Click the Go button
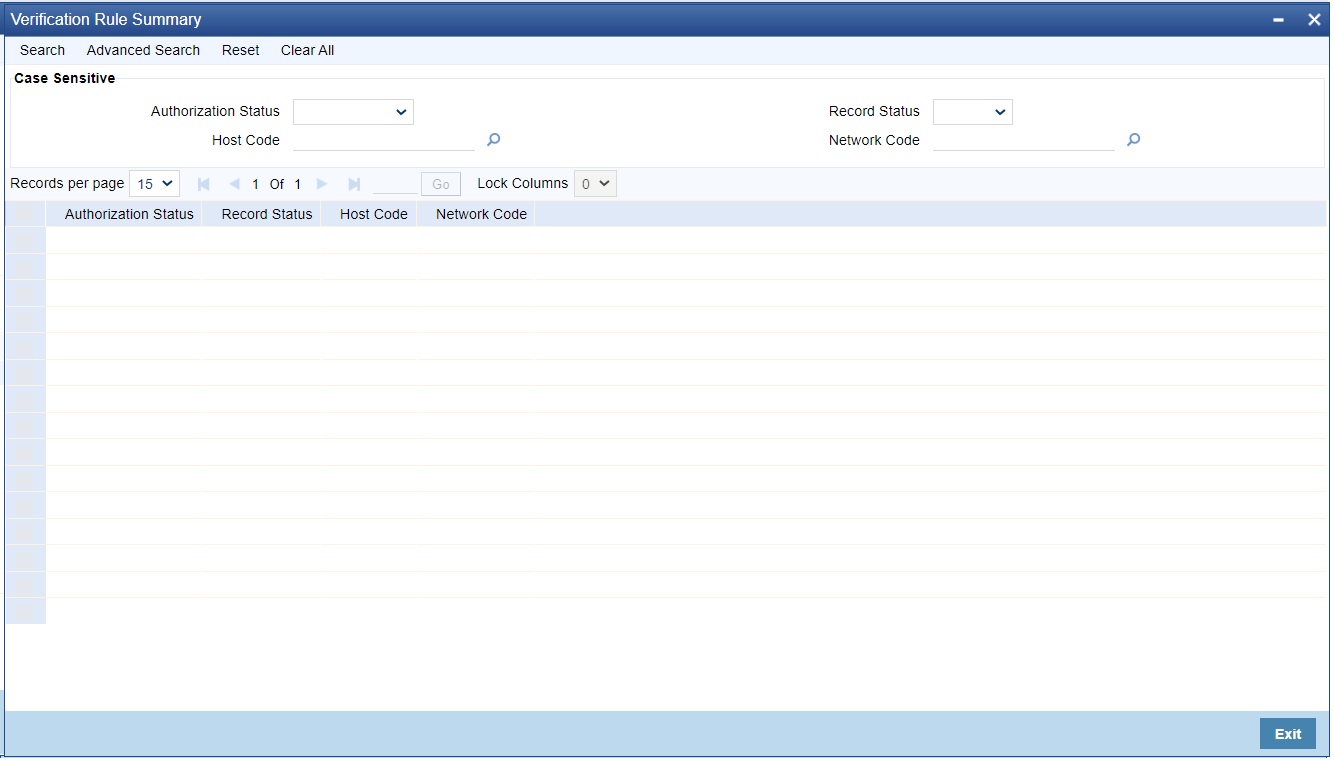 click(441, 184)
